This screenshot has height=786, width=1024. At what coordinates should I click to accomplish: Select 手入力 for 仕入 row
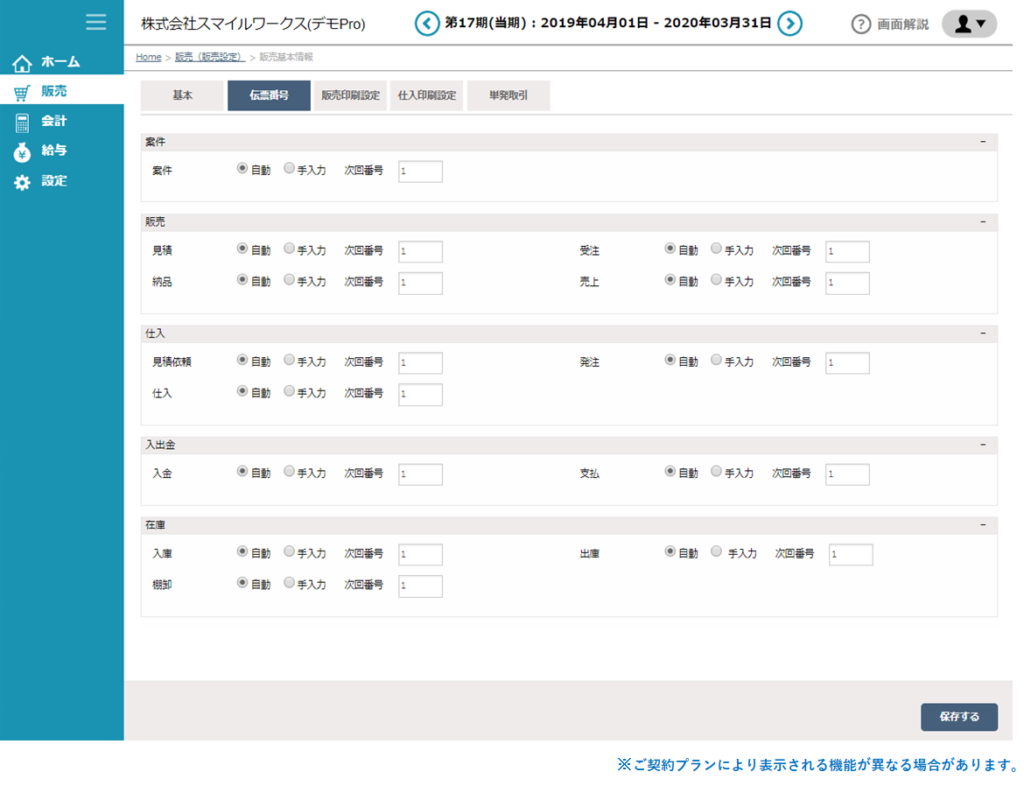pos(289,391)
